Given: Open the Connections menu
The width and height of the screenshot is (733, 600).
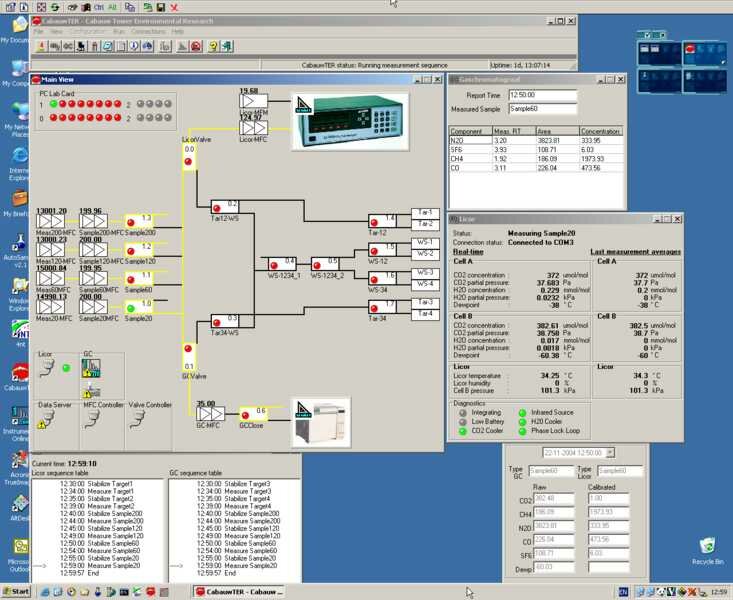Looking at the screenshot, I should click(x=148, y=31).
